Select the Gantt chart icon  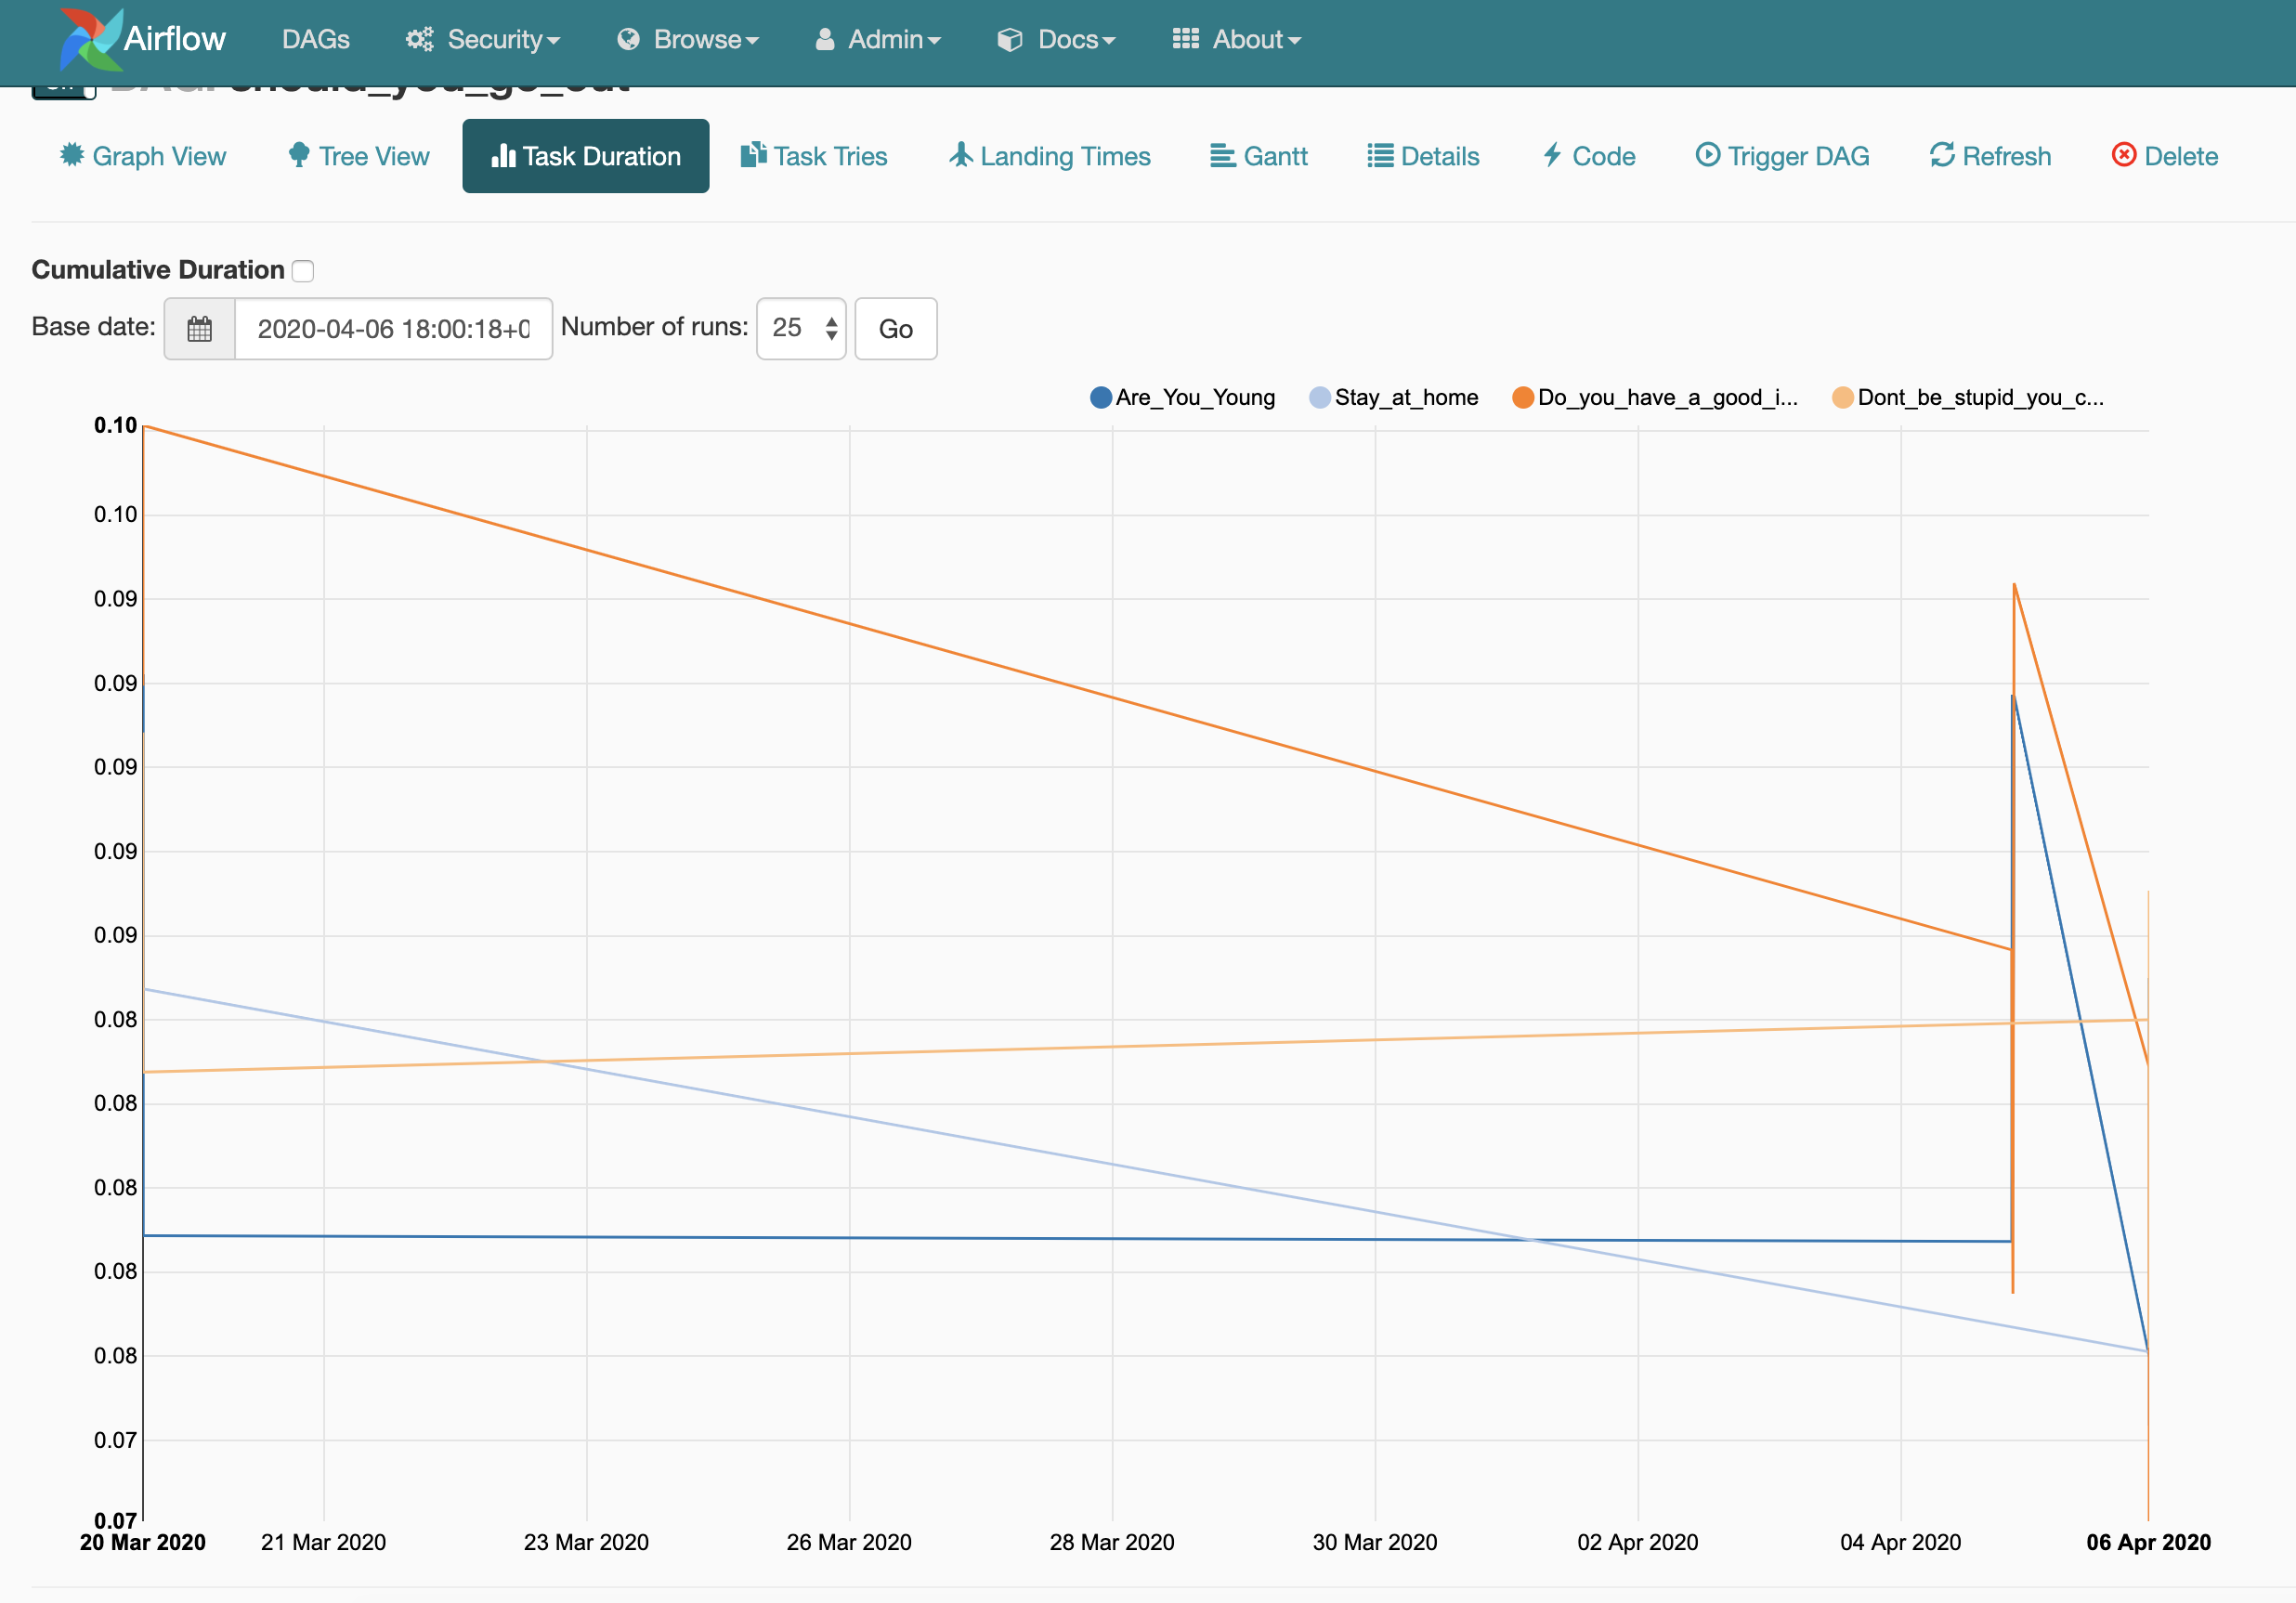click(1222, 156)
